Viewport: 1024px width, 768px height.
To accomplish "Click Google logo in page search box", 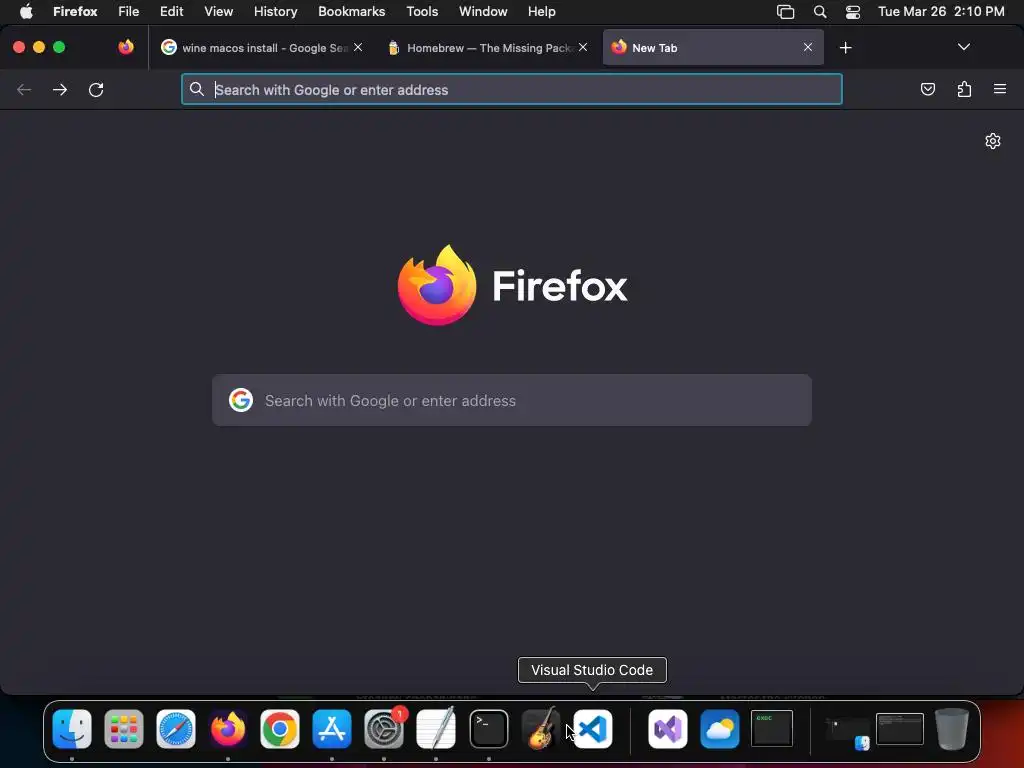I will pos(241,400).
